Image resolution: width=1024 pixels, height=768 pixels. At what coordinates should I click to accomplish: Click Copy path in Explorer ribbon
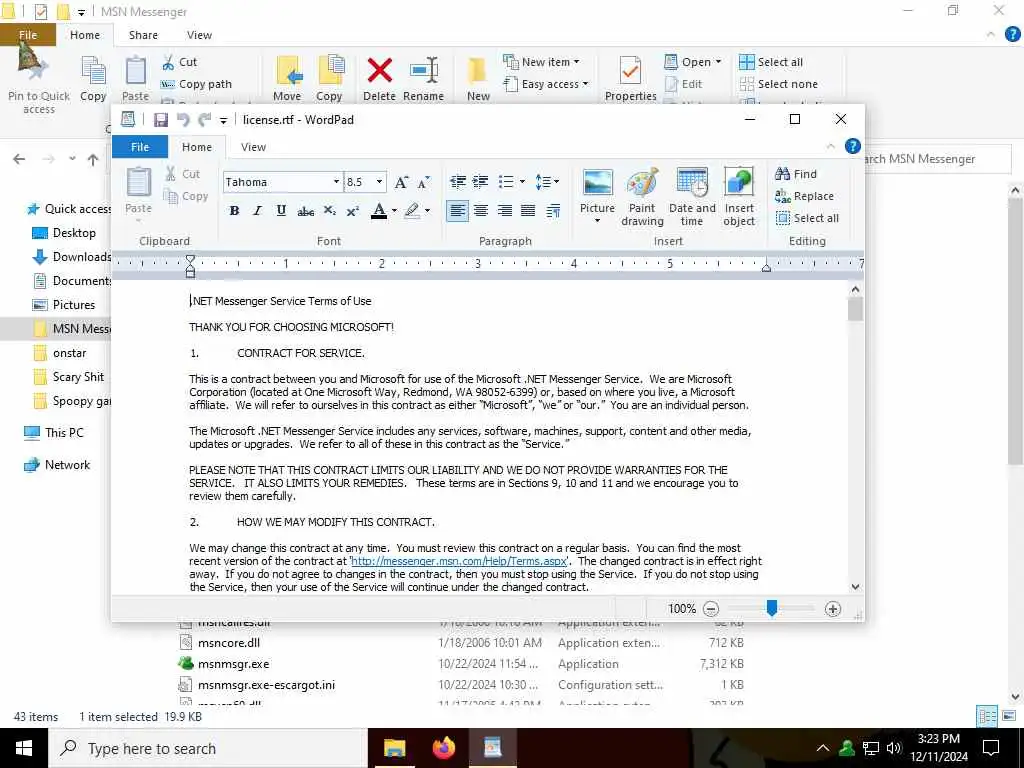point(196,84)
